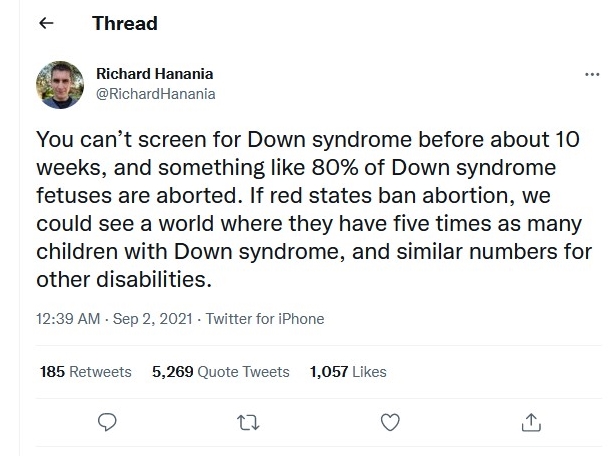Click the retweet arrows icon
The image size is (608, 456).
[248, 423]
